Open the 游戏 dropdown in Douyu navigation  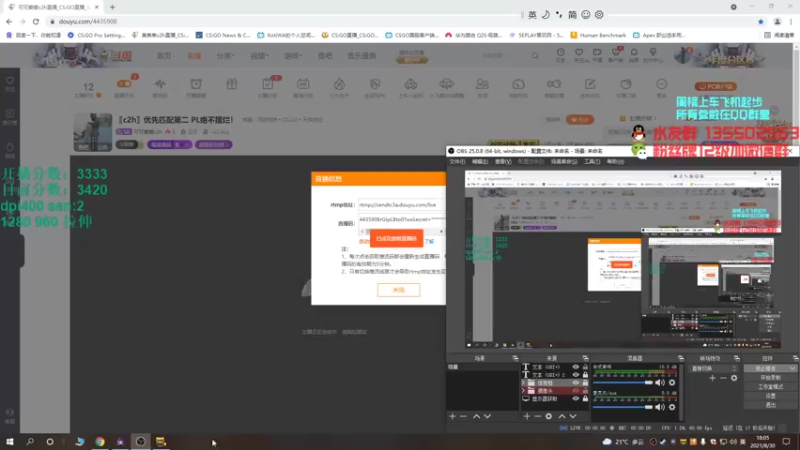pyautogui.click(x=292, y=56)
